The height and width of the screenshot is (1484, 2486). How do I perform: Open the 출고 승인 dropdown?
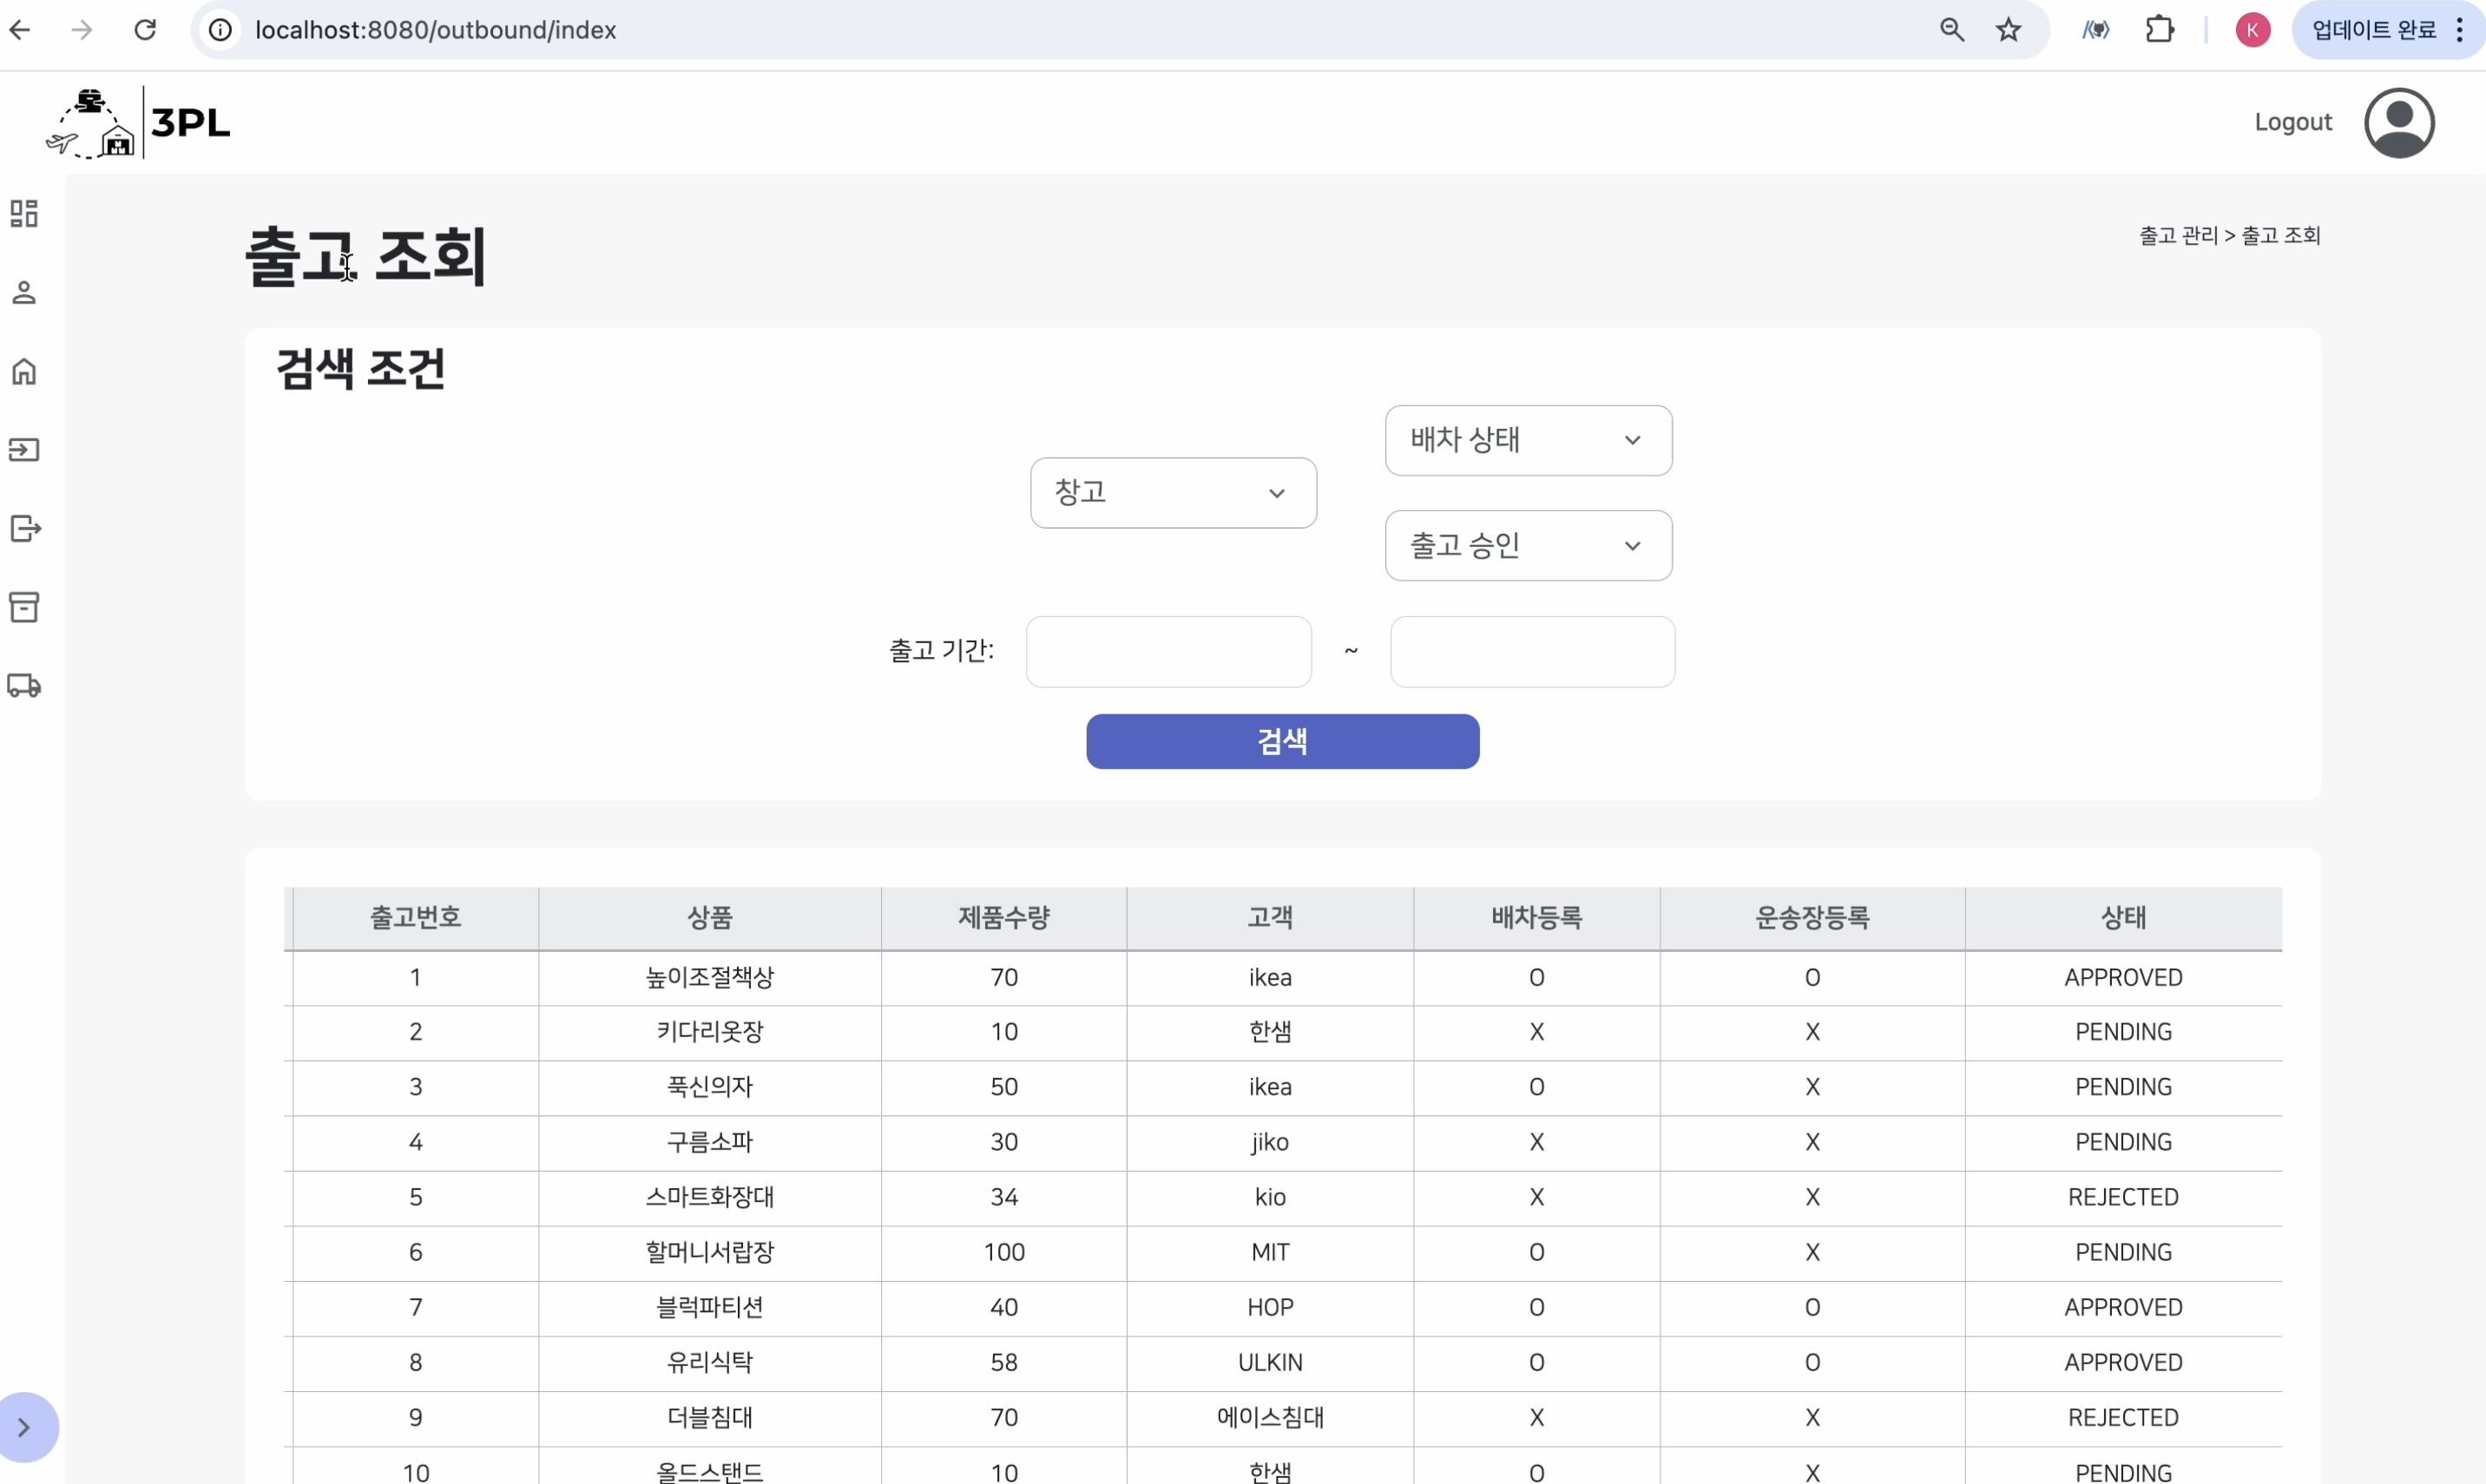pyautogui.click(x=1527, y=545)
